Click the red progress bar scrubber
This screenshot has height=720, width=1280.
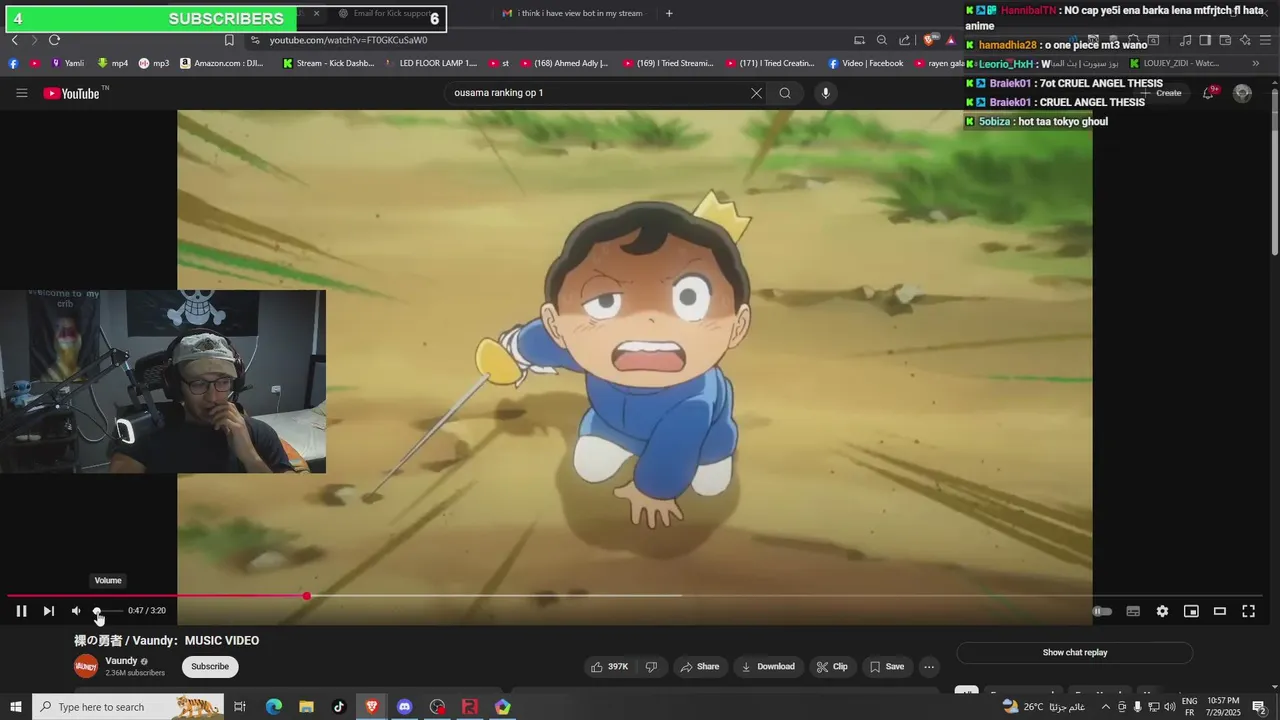pyautogui.click(x=306, y=596)
